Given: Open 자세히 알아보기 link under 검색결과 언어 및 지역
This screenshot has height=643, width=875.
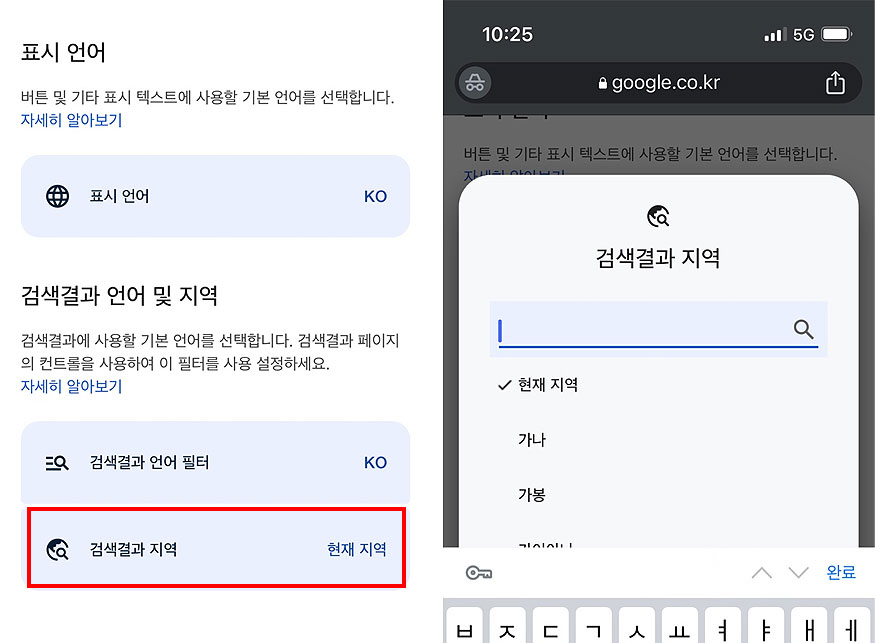Looking at the screenshot, I should [x=71, y=386].
